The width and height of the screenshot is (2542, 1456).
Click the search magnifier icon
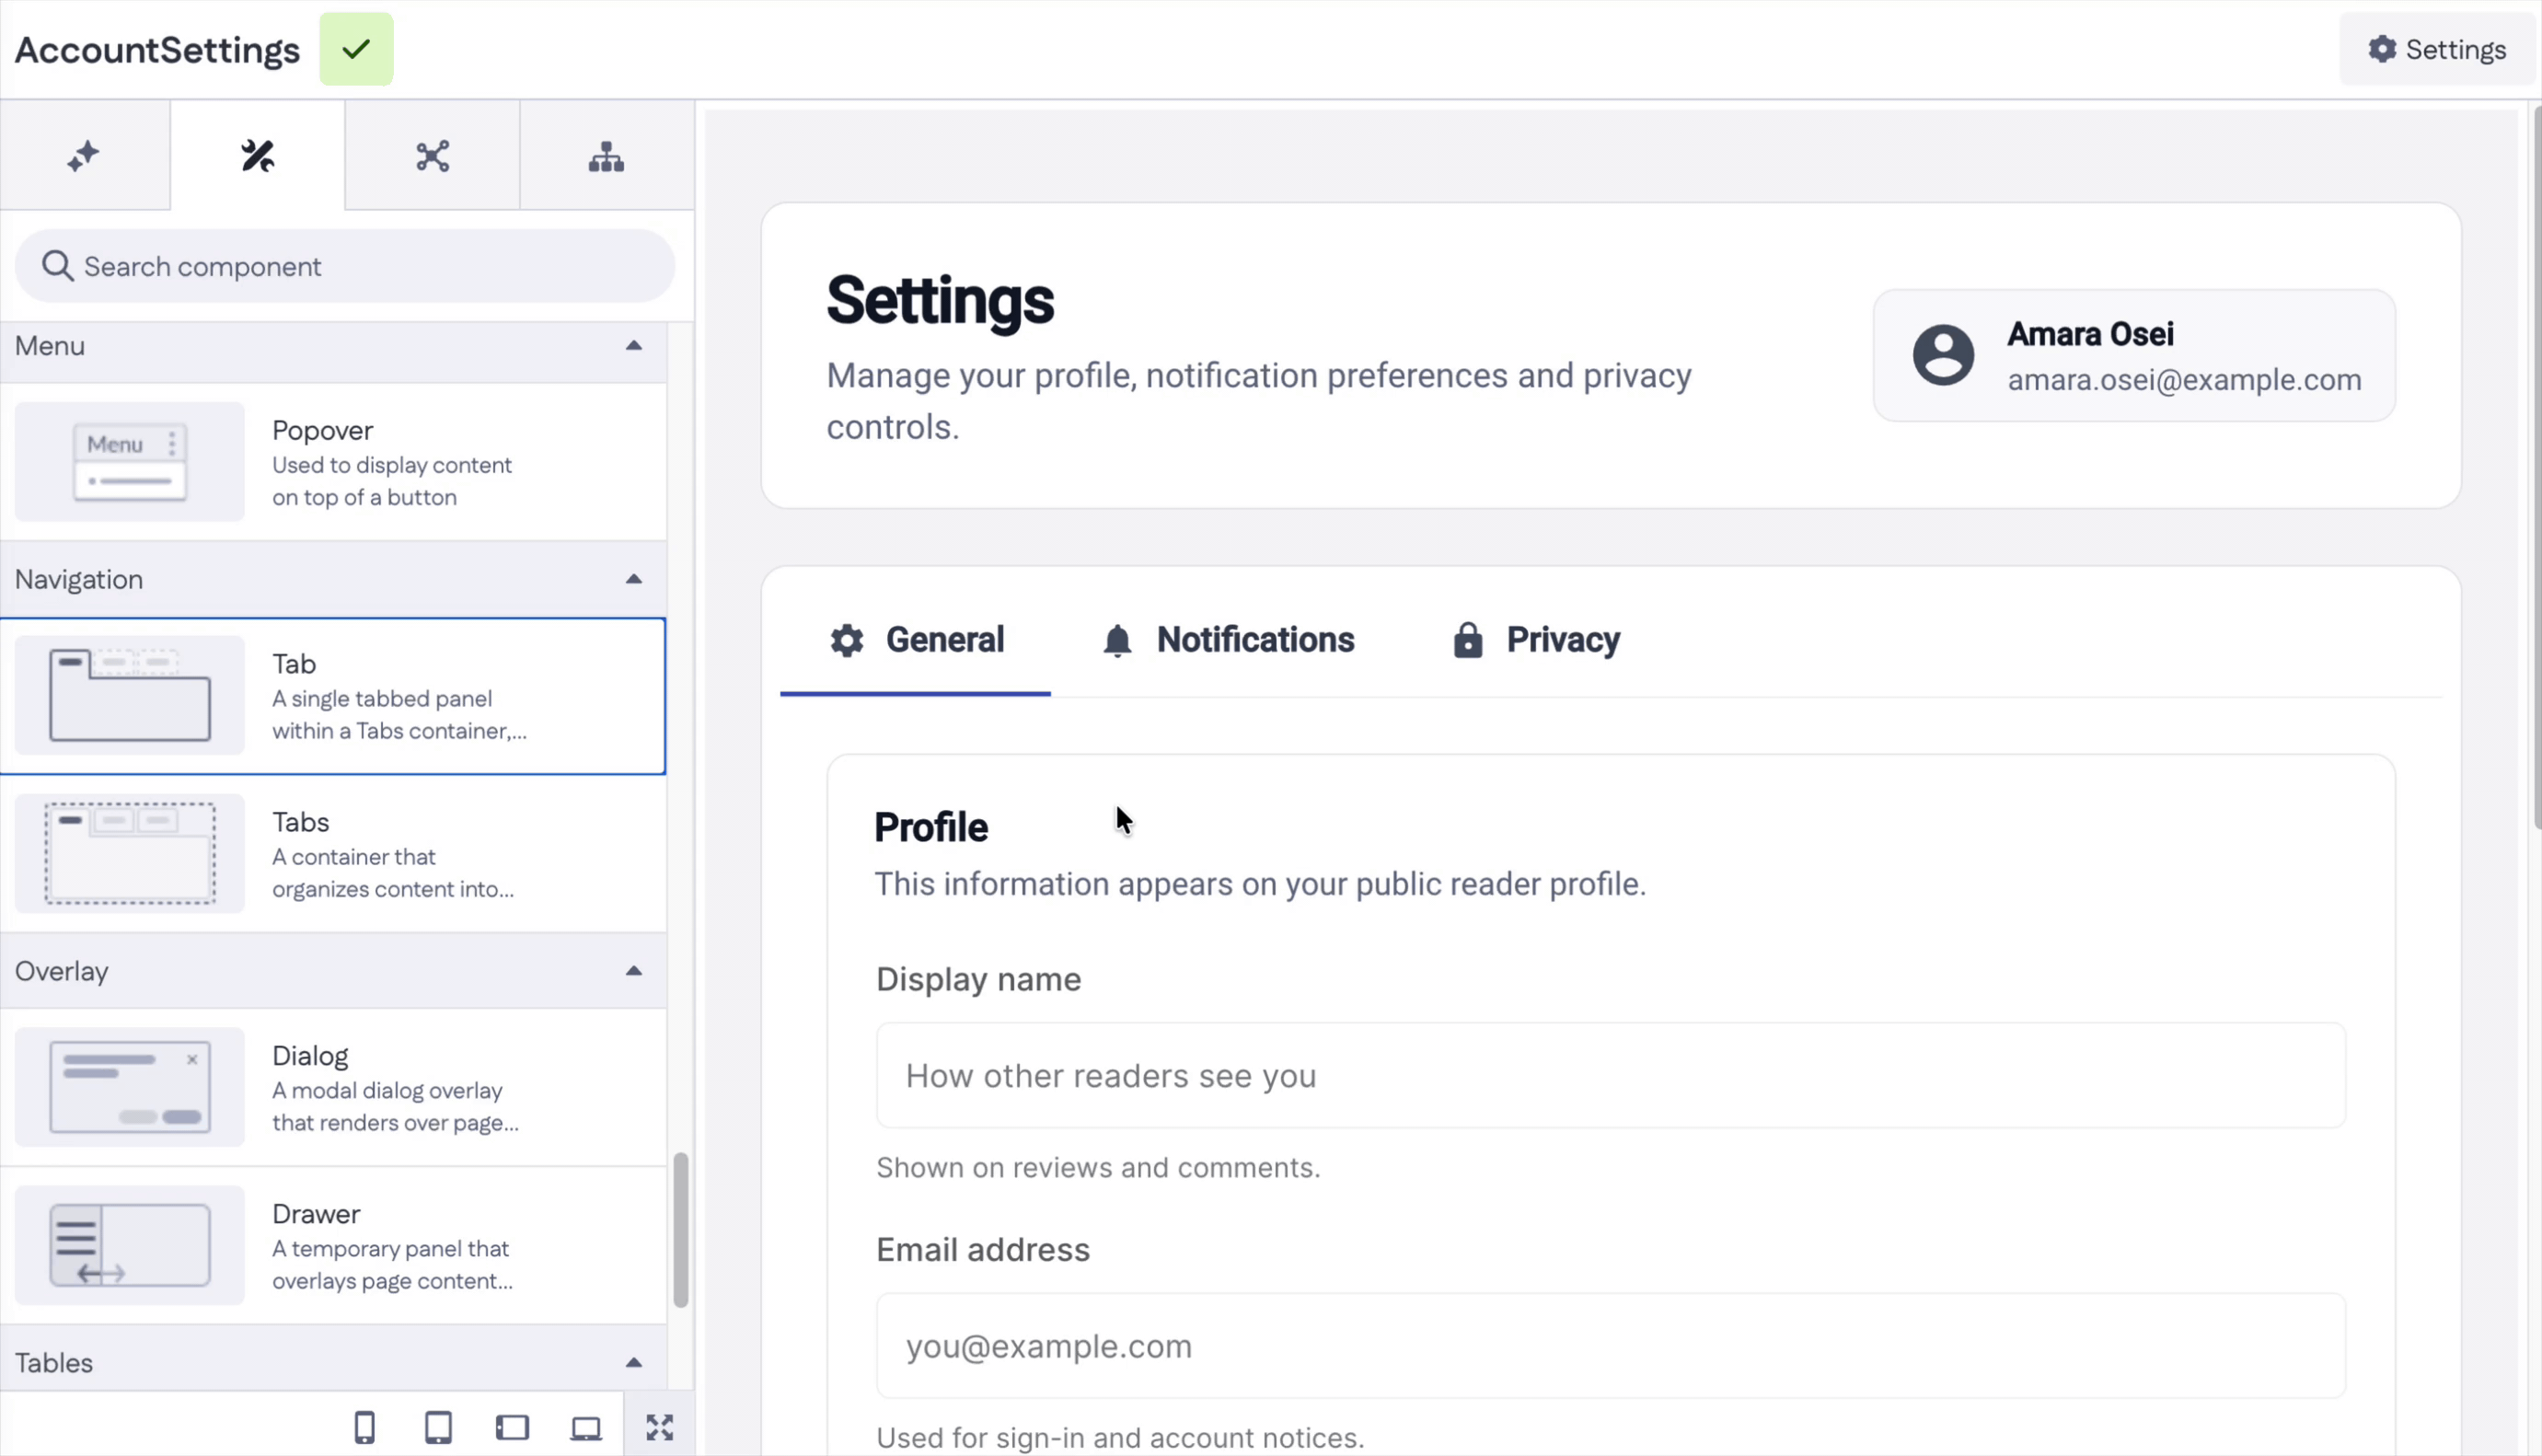pos(57,266)
